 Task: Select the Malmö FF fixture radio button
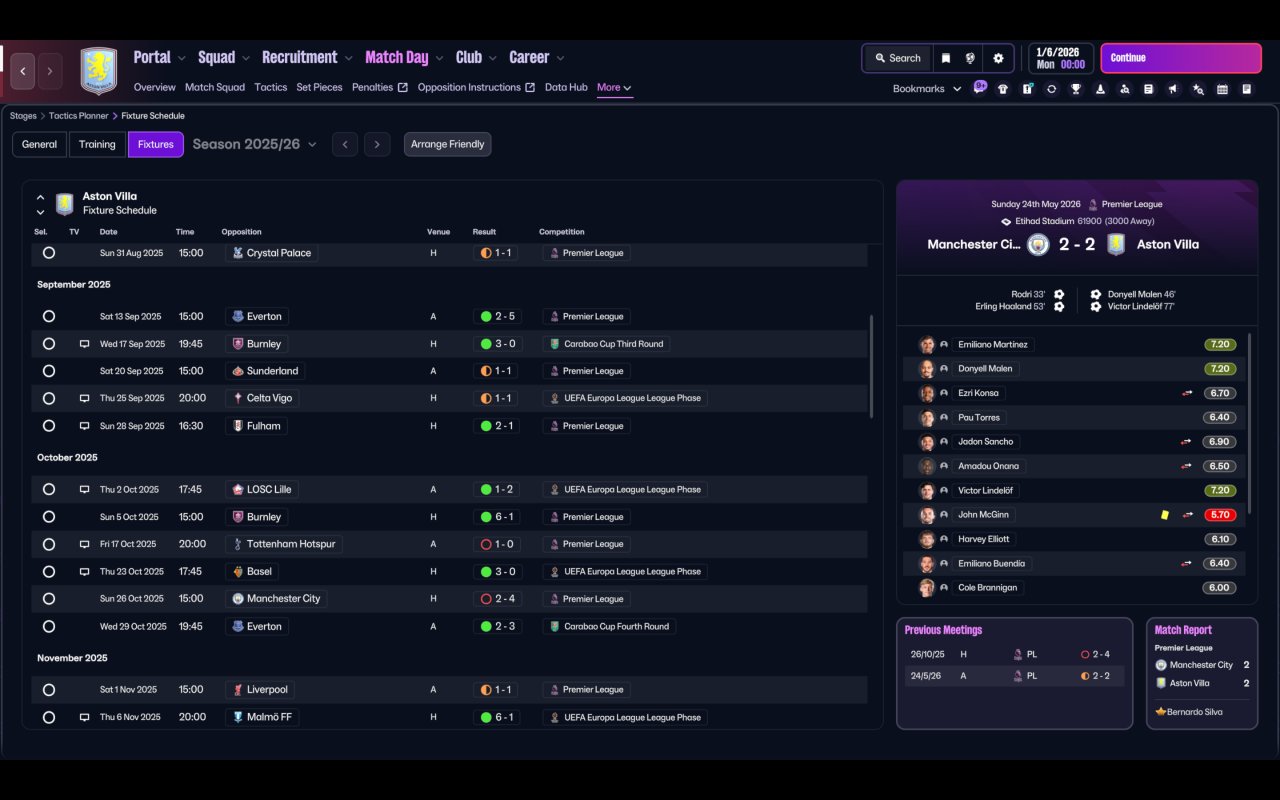pos(48,717)
